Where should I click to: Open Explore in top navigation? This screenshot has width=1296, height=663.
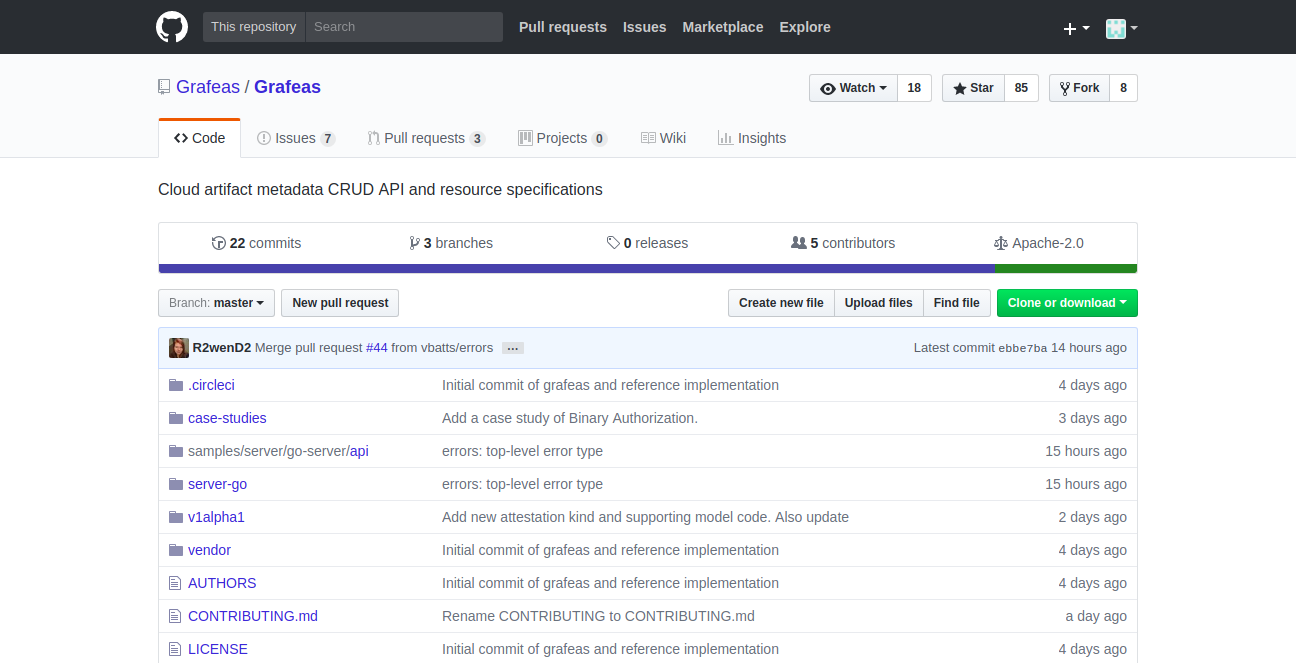(x=805, y=27)
